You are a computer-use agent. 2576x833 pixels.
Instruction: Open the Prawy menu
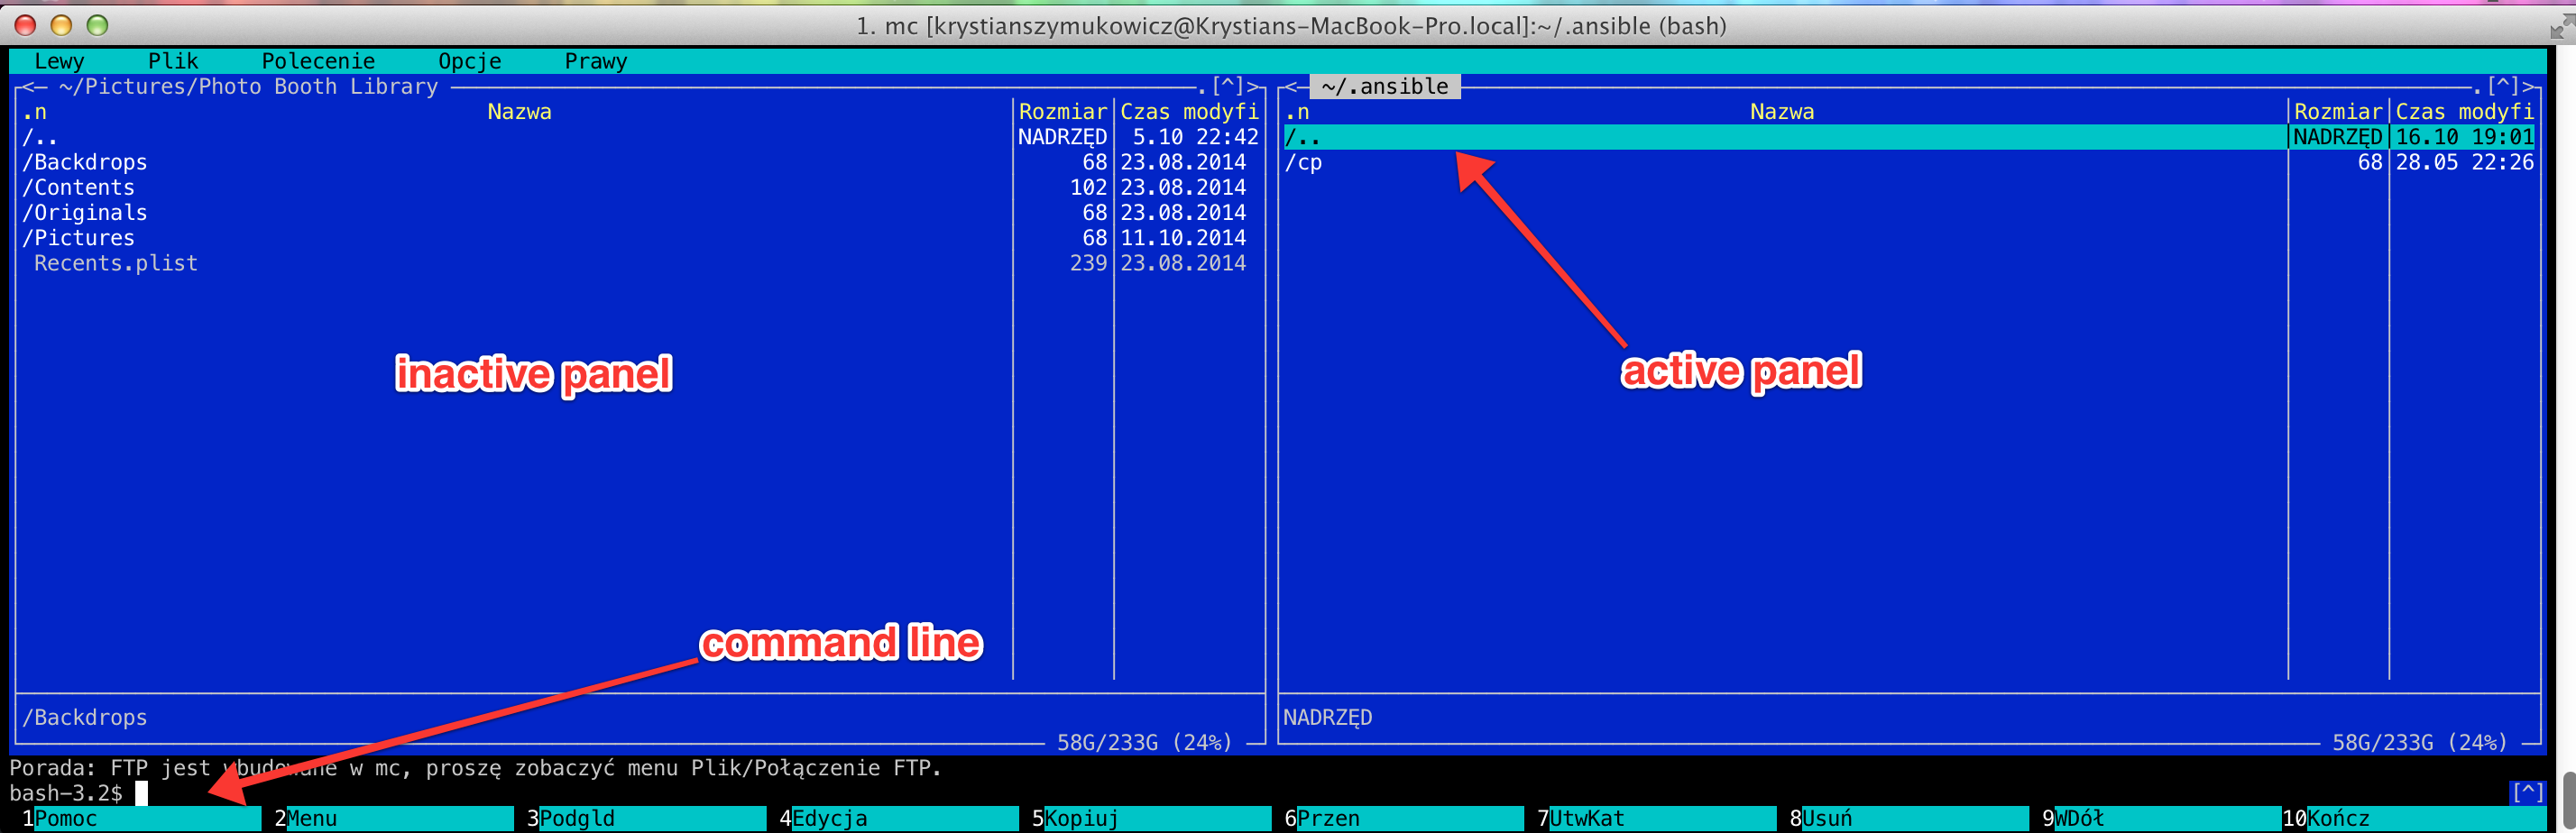(x=595, y=61)
